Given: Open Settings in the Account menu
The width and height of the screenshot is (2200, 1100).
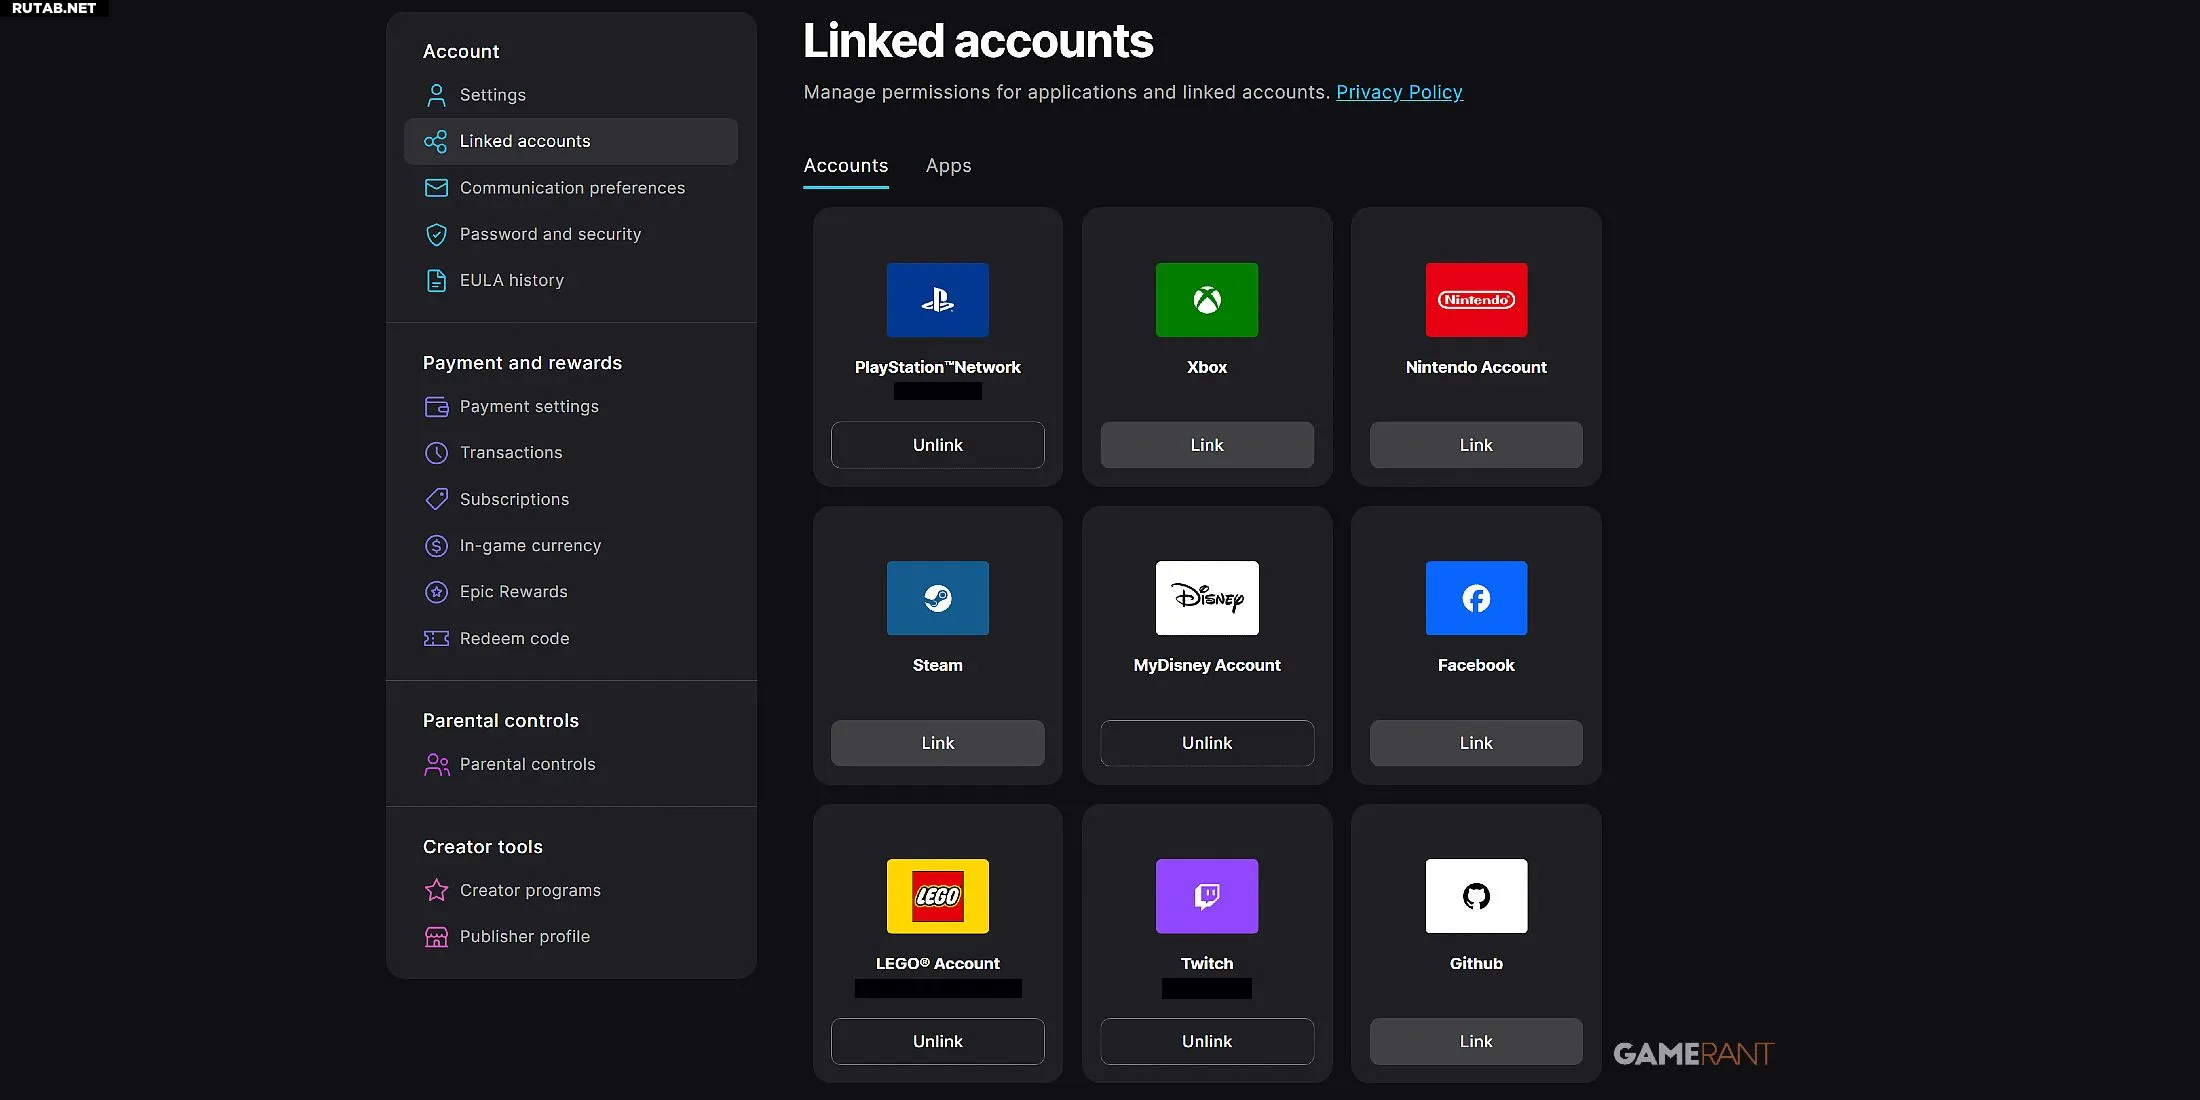Looking at the screenshot, I should [570, 95].
